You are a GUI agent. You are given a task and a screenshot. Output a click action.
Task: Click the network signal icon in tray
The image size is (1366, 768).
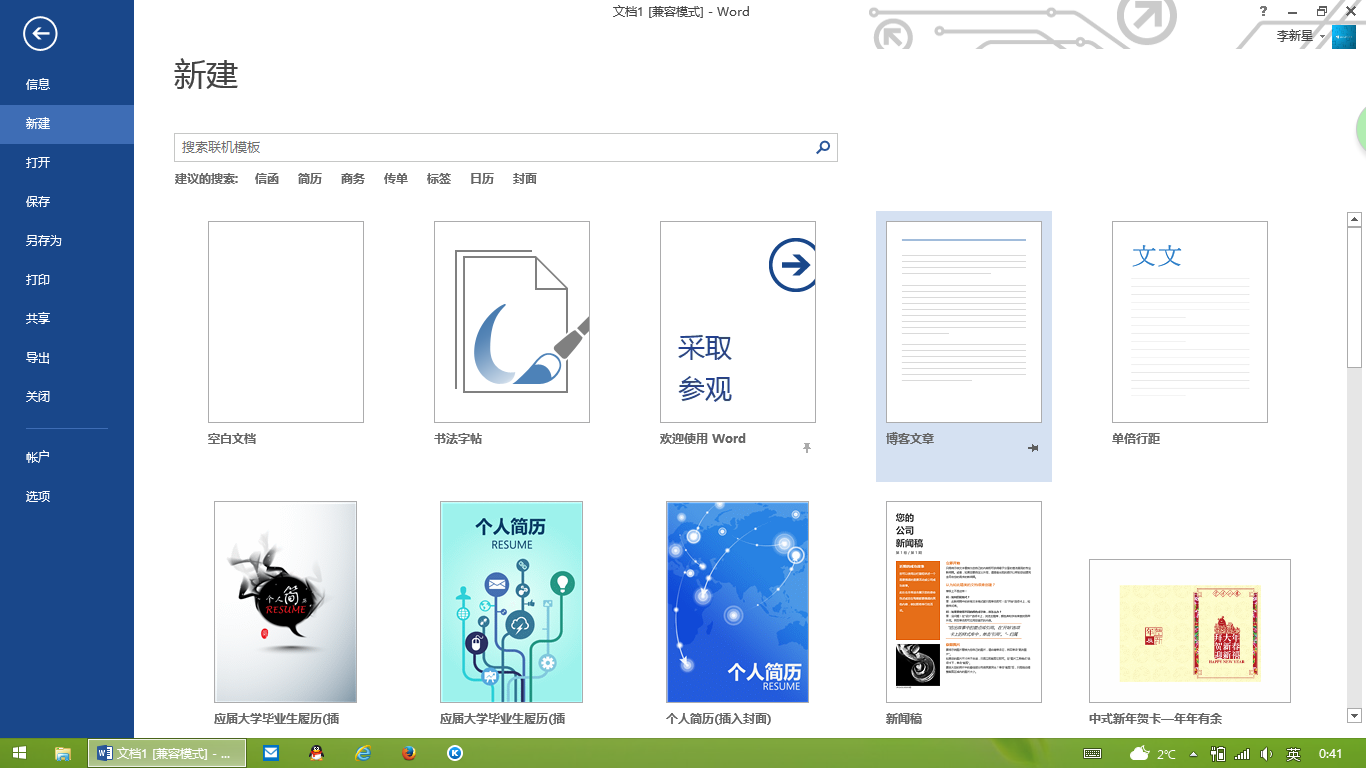1242,754
